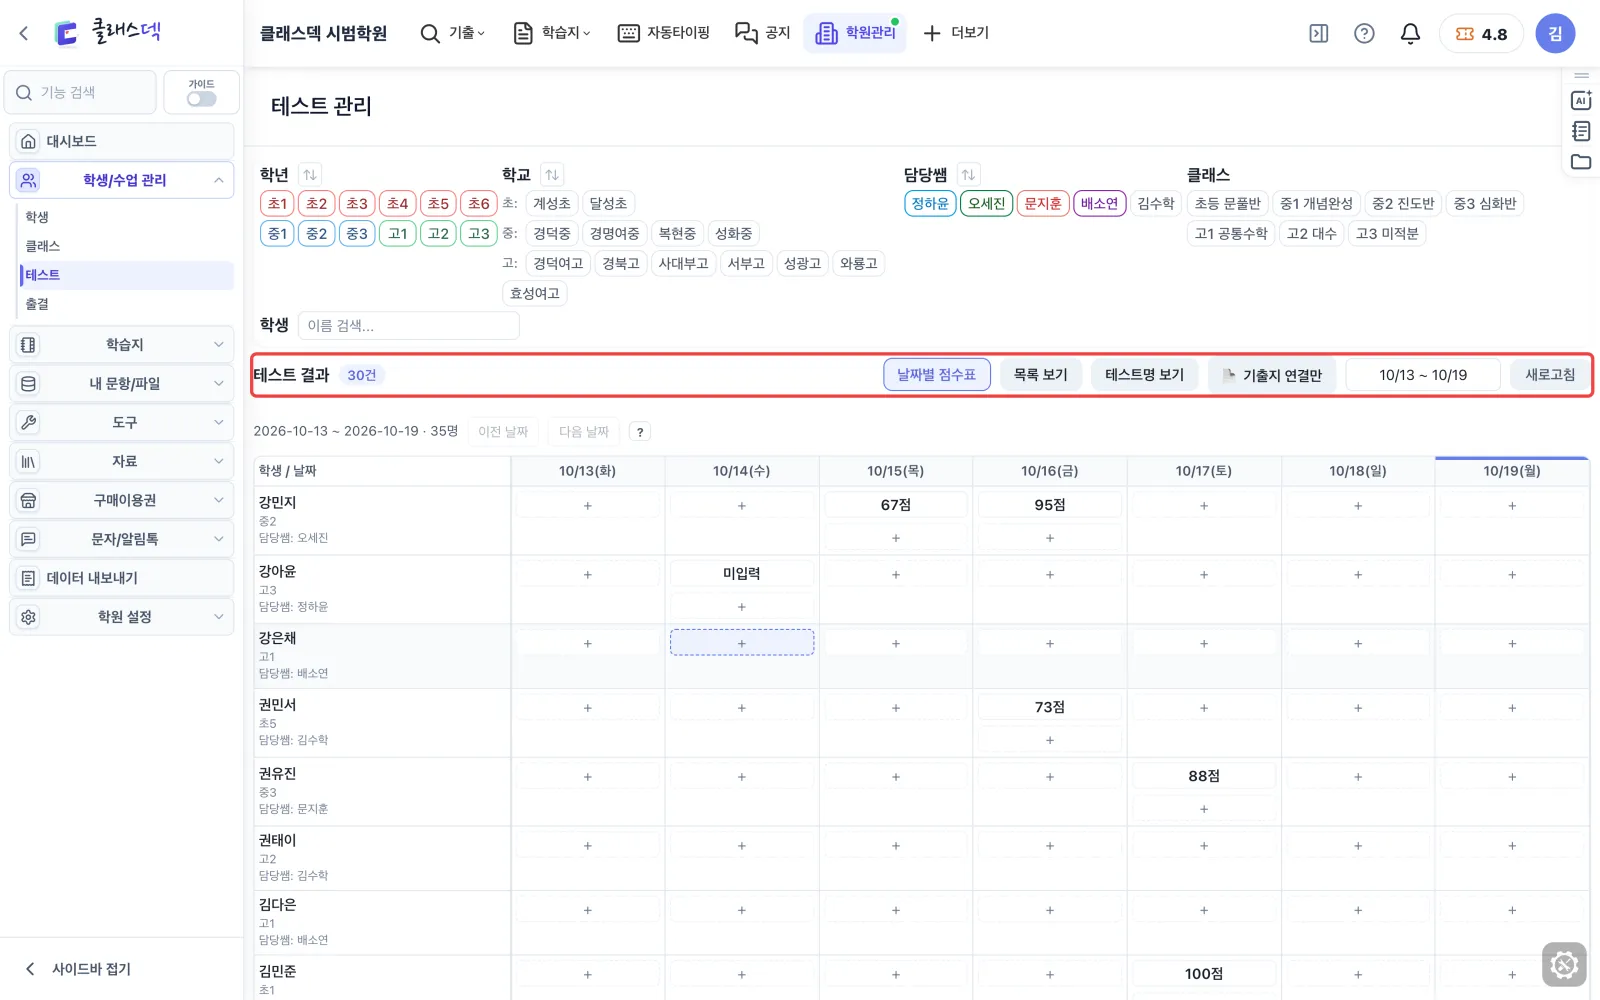Toggle the 정하윤 teacher filter
This screenshot has width=1600, height=1000.
[930, 204]
